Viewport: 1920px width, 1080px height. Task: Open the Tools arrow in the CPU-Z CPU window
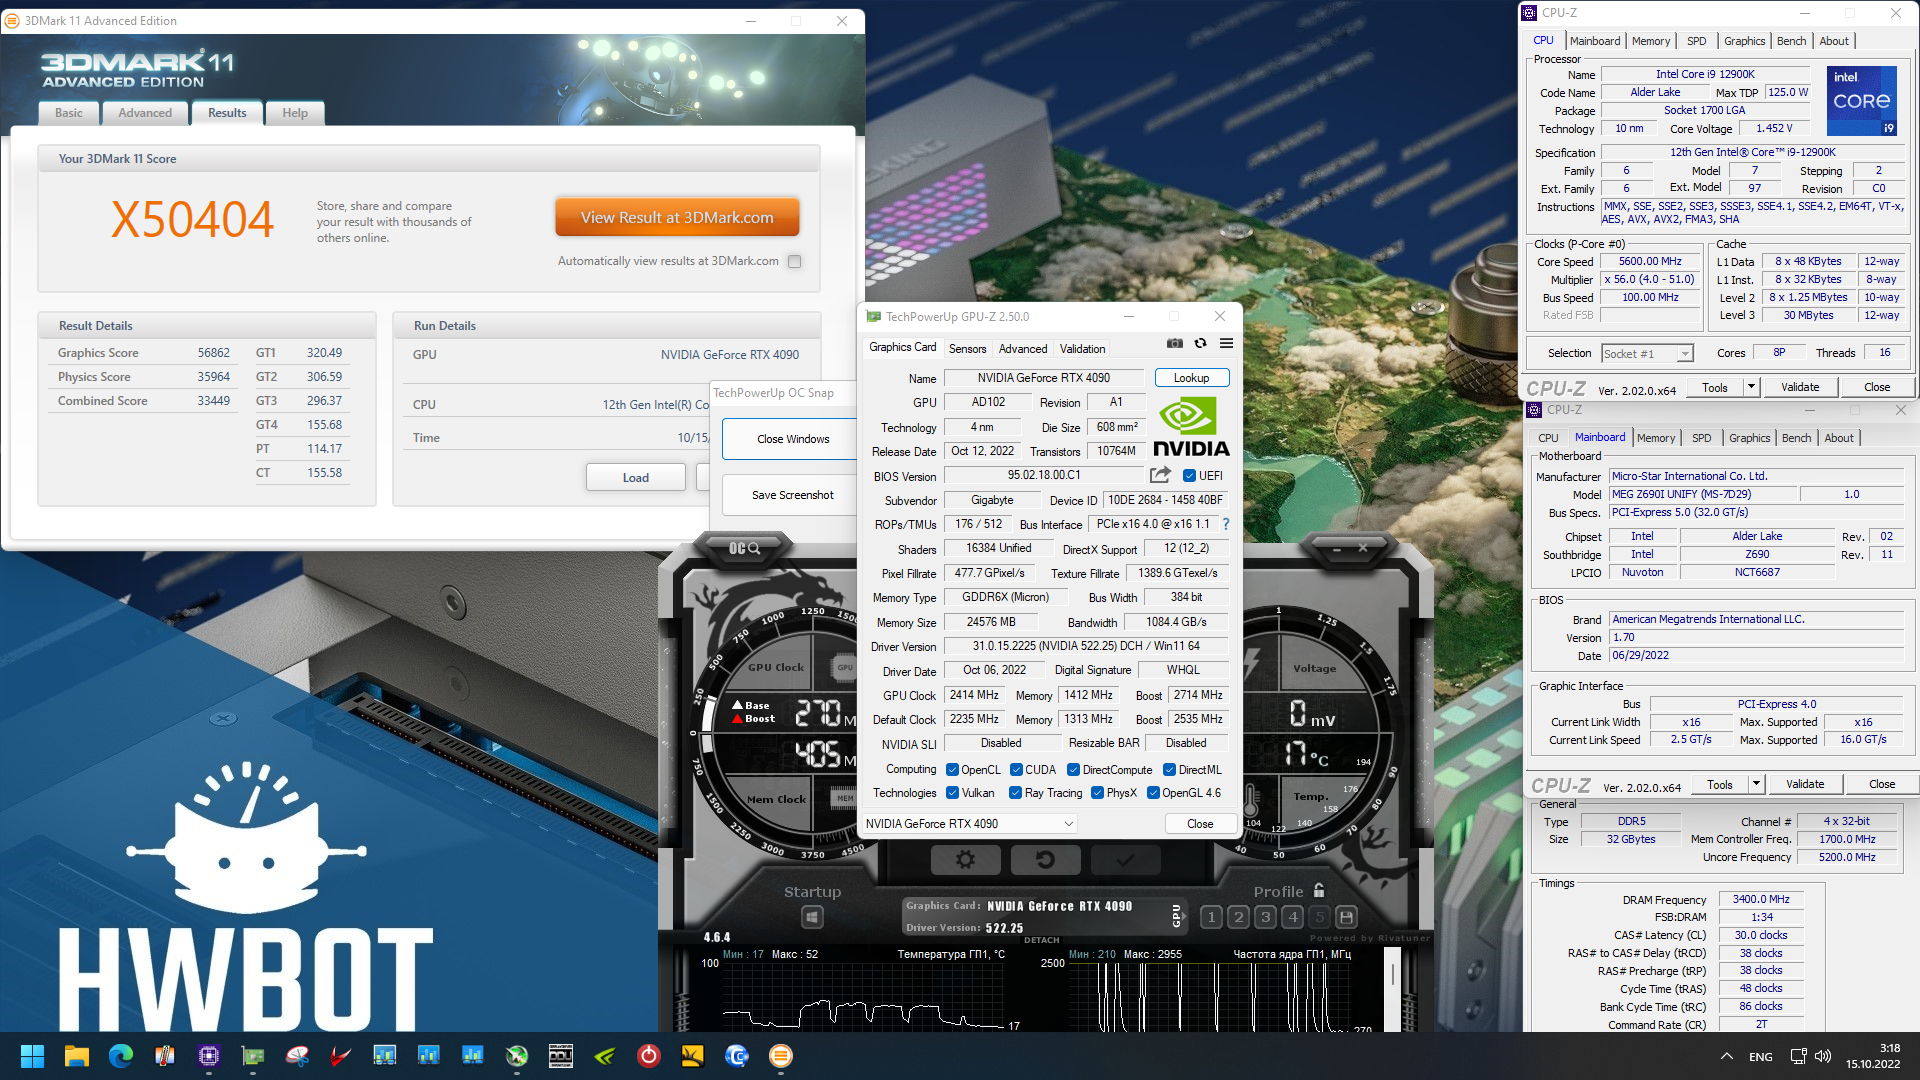[x=1751, y=387]
